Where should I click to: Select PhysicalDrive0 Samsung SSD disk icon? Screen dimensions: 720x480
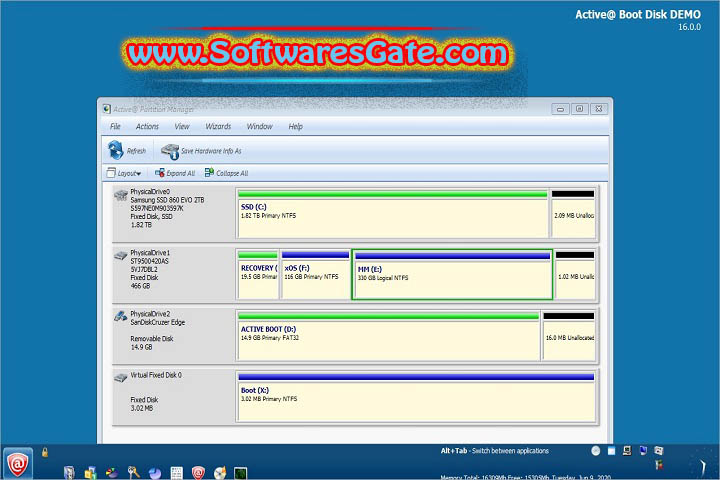(121, 195)
